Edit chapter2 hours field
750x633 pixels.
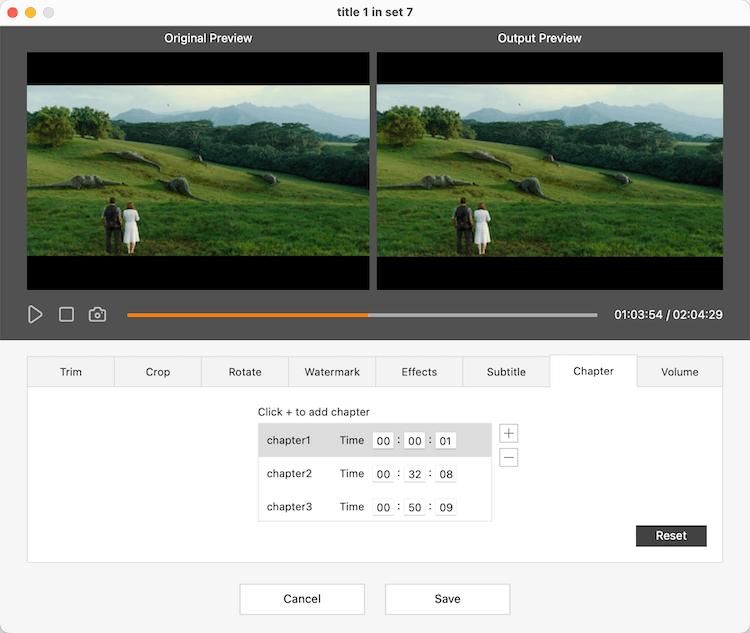[x=383, y=474]
